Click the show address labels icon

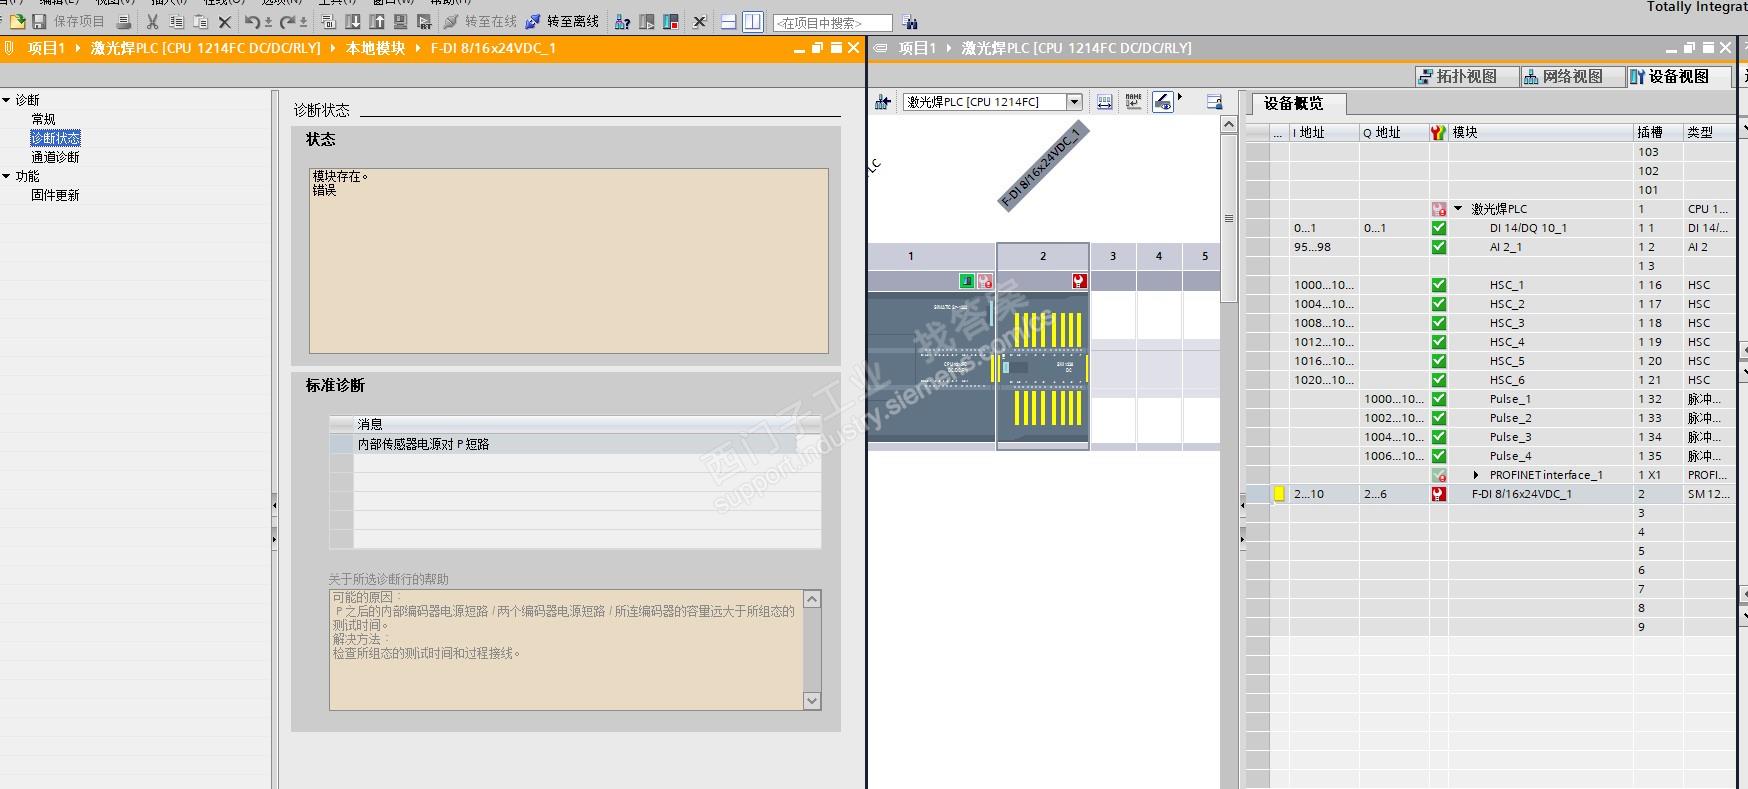coord(1104,102)
